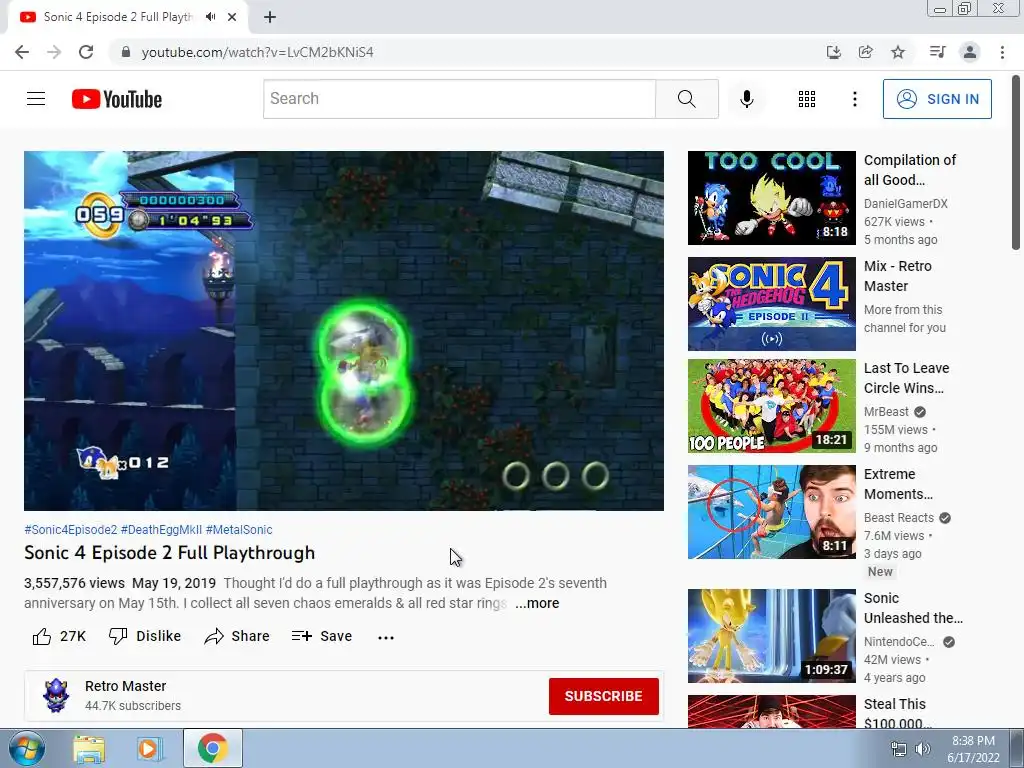Click the install app icon in address bar
This screenshot has width=1024, height=768.
tap(833, 52)
